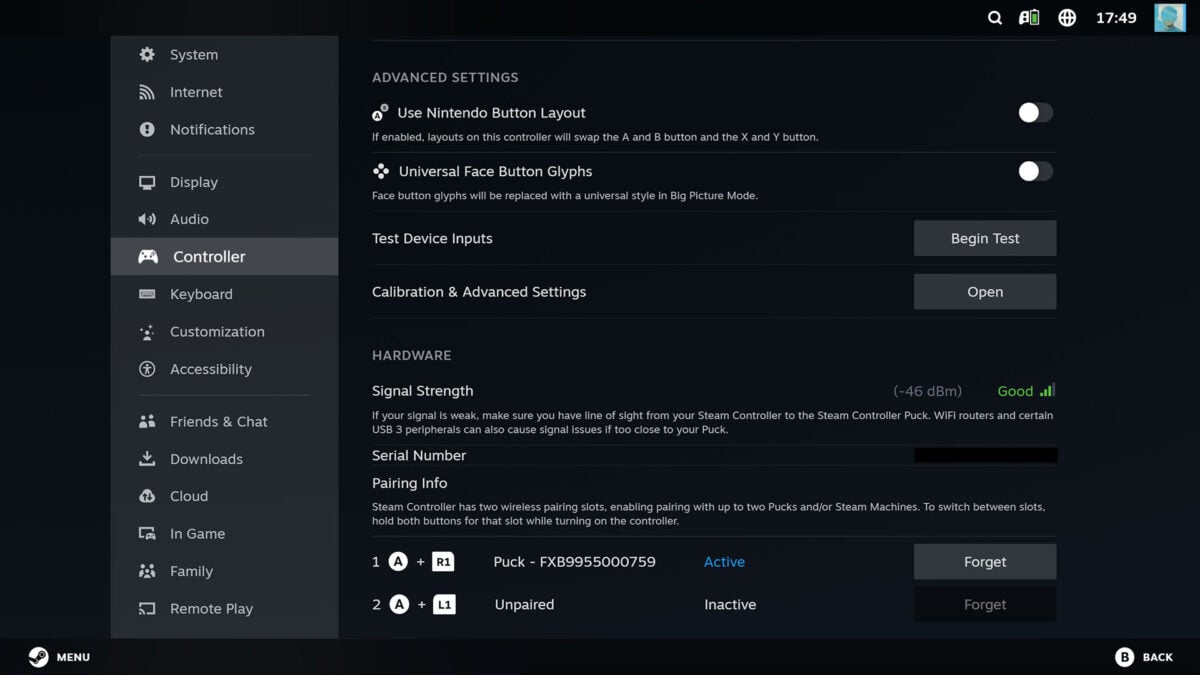The height and width of the screenshot is (675, 1200).
Task: Select the Downloads arrow icon in sidebar
Action: [147, 459]
